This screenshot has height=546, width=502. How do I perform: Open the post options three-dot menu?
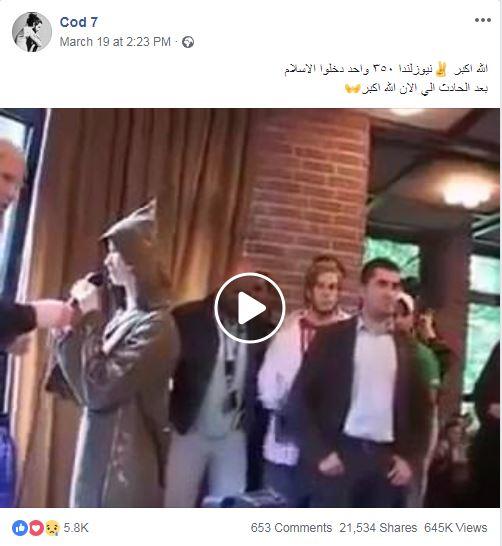(483, 20)
